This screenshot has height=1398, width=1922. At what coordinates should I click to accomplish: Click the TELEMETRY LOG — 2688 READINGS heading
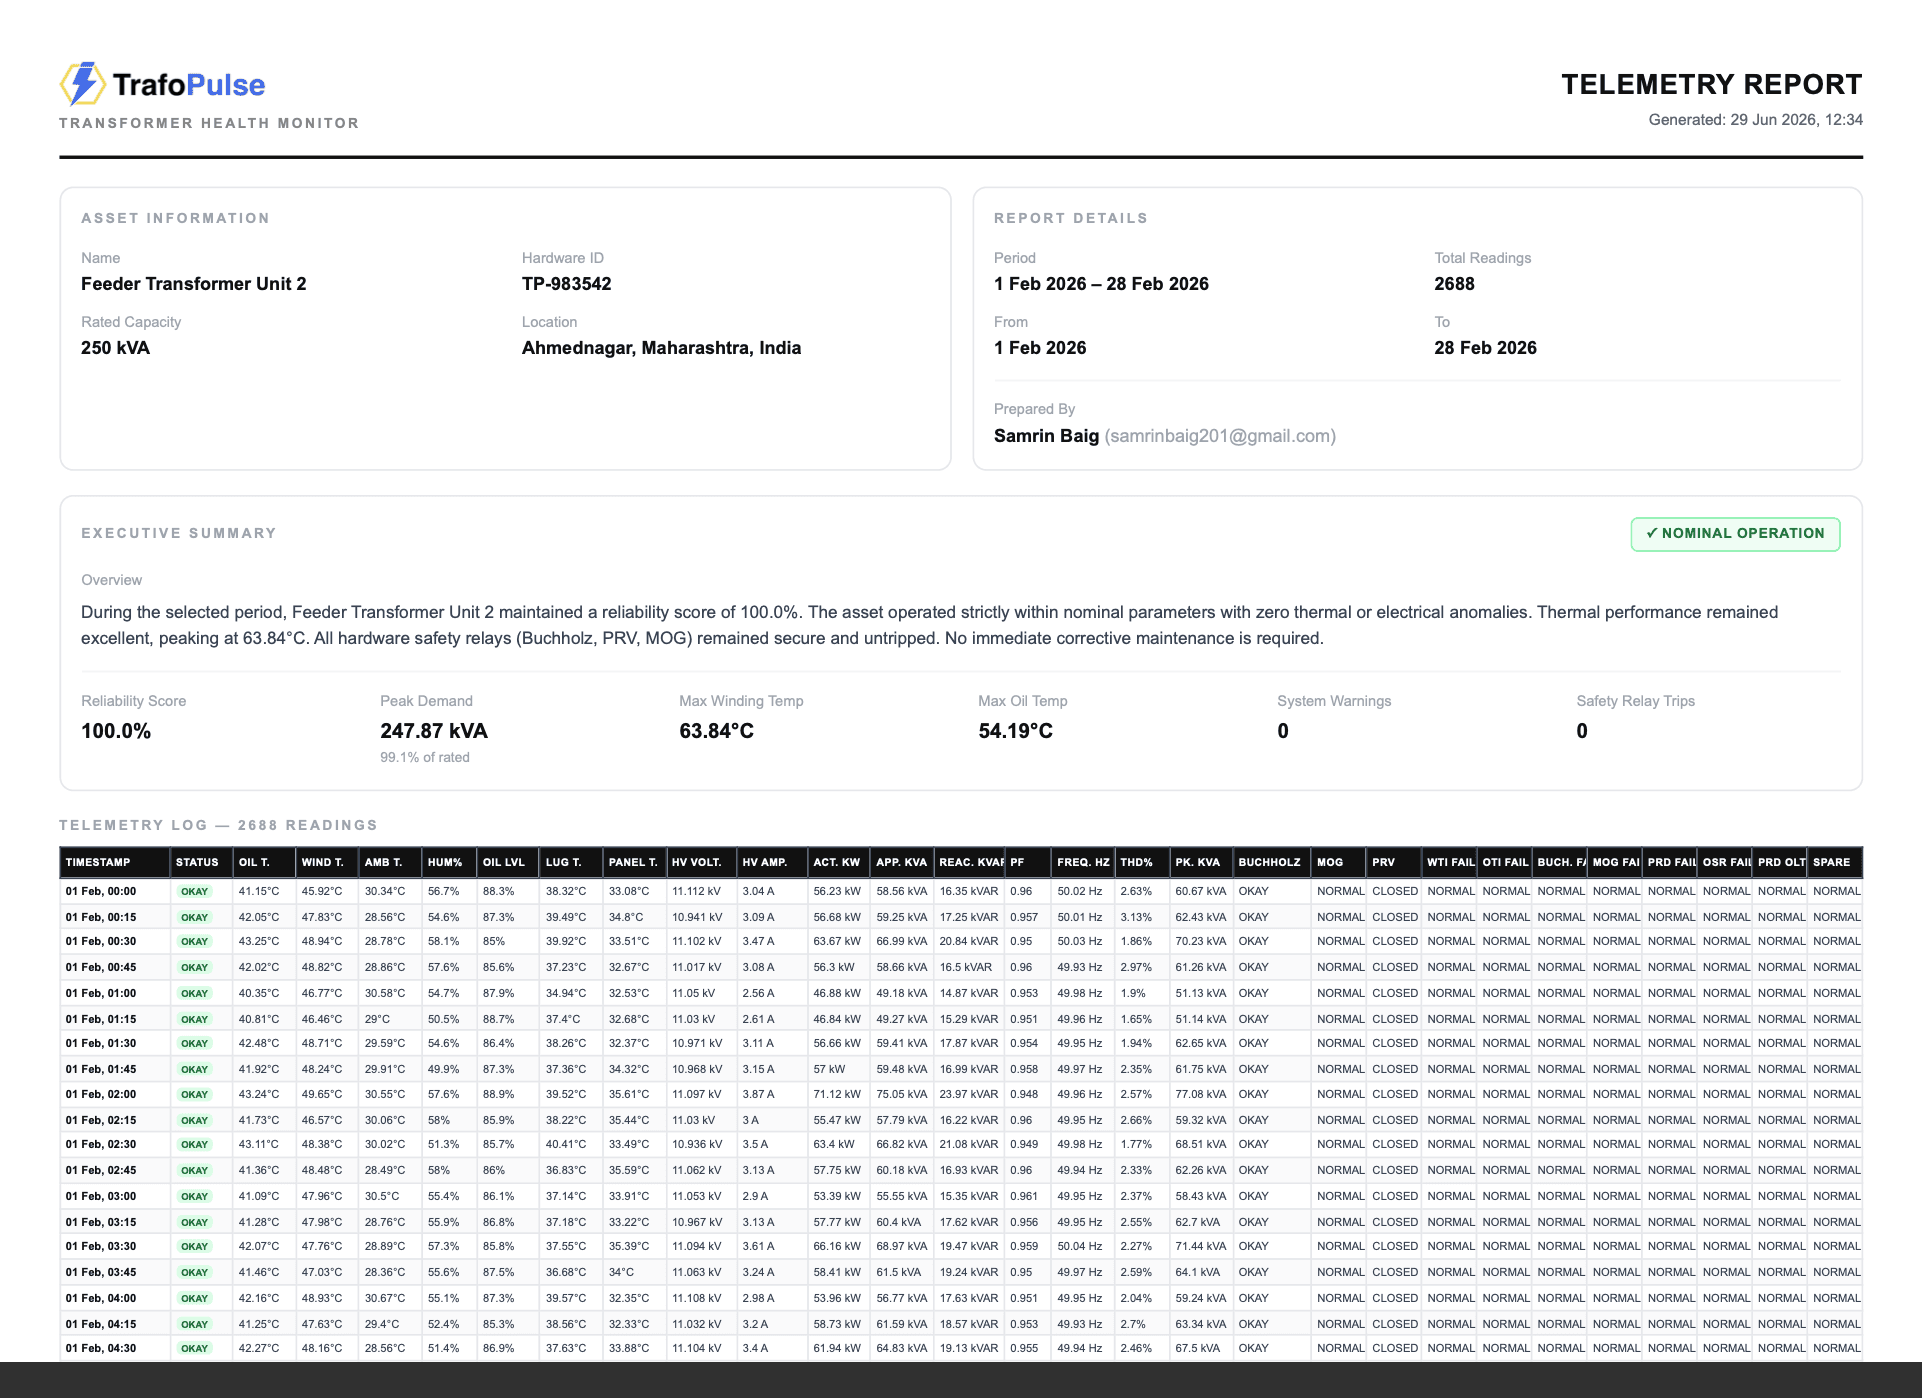coord(219,825)
